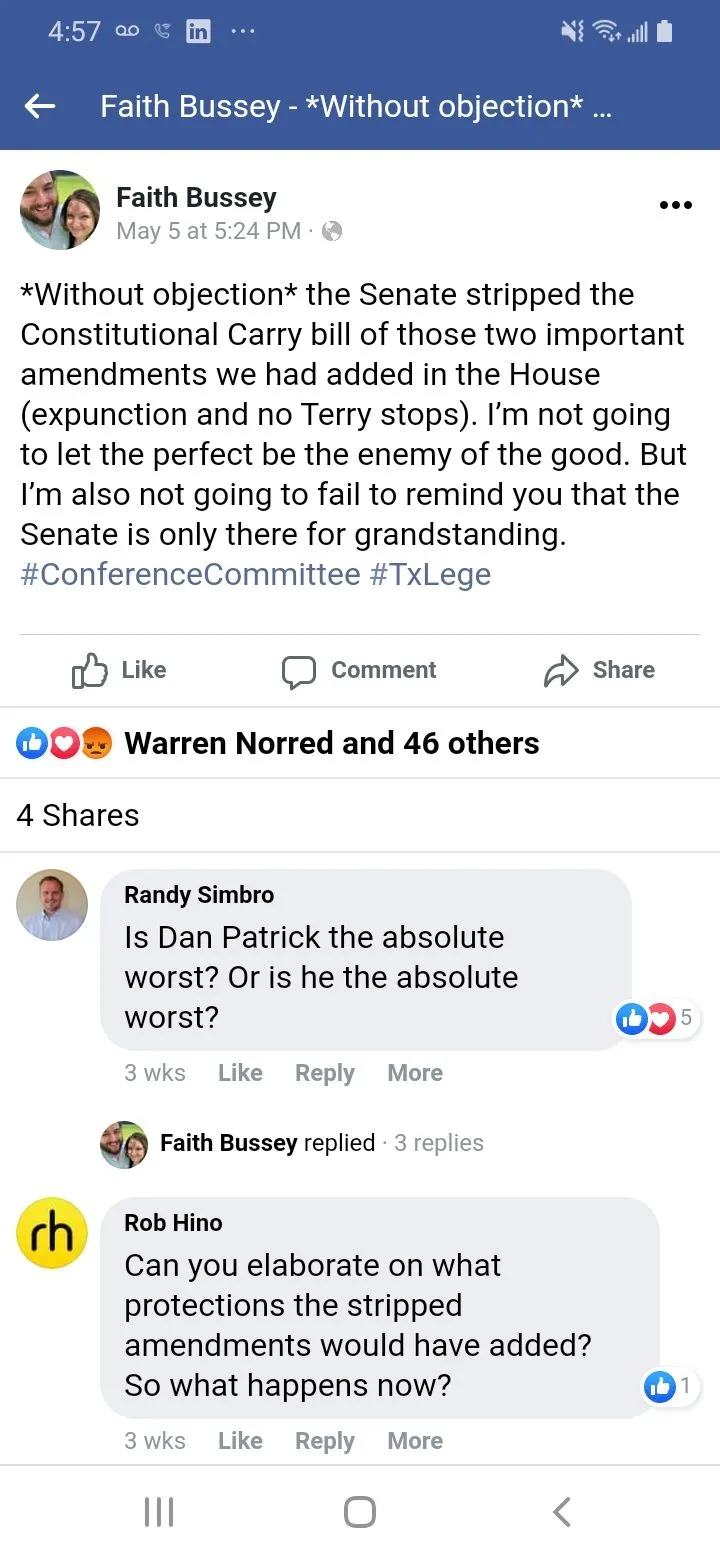Screen dimensions: 720x1560
Task: Open the #ConferenceCommittee hashtag
Action: click(190, 575)
